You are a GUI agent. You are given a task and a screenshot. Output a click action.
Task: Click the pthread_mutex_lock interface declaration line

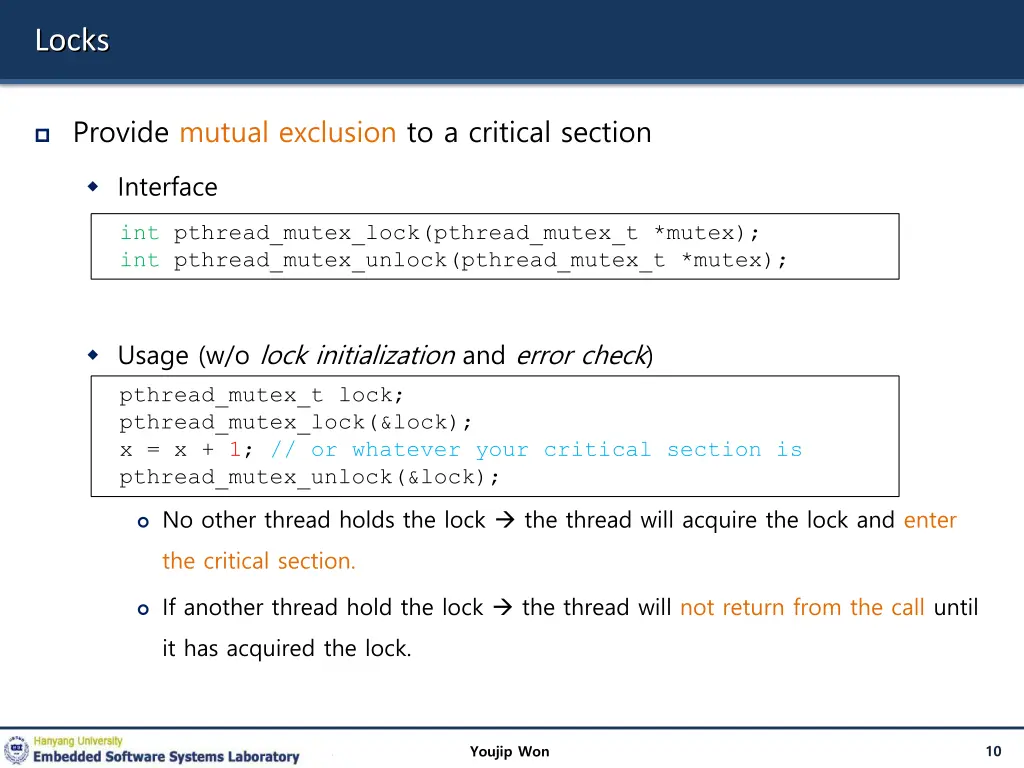tap(440, 233)
